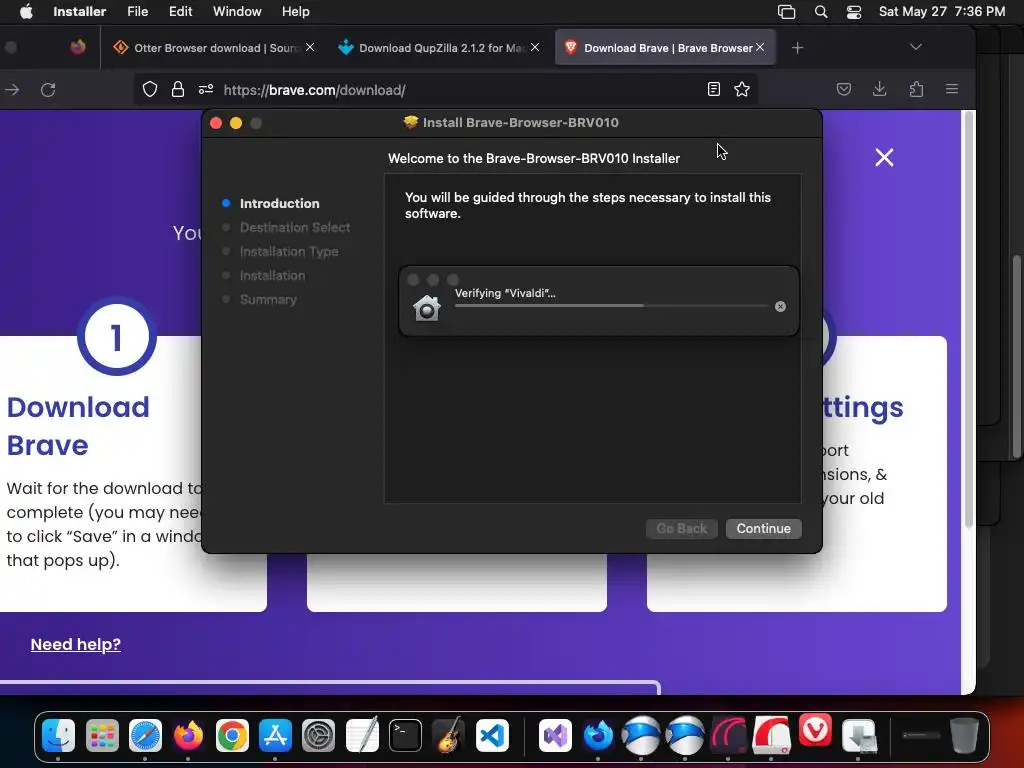Screen dimensions: 1024x768
Task: Select the Destination Select step
Action: pos(295,227)
